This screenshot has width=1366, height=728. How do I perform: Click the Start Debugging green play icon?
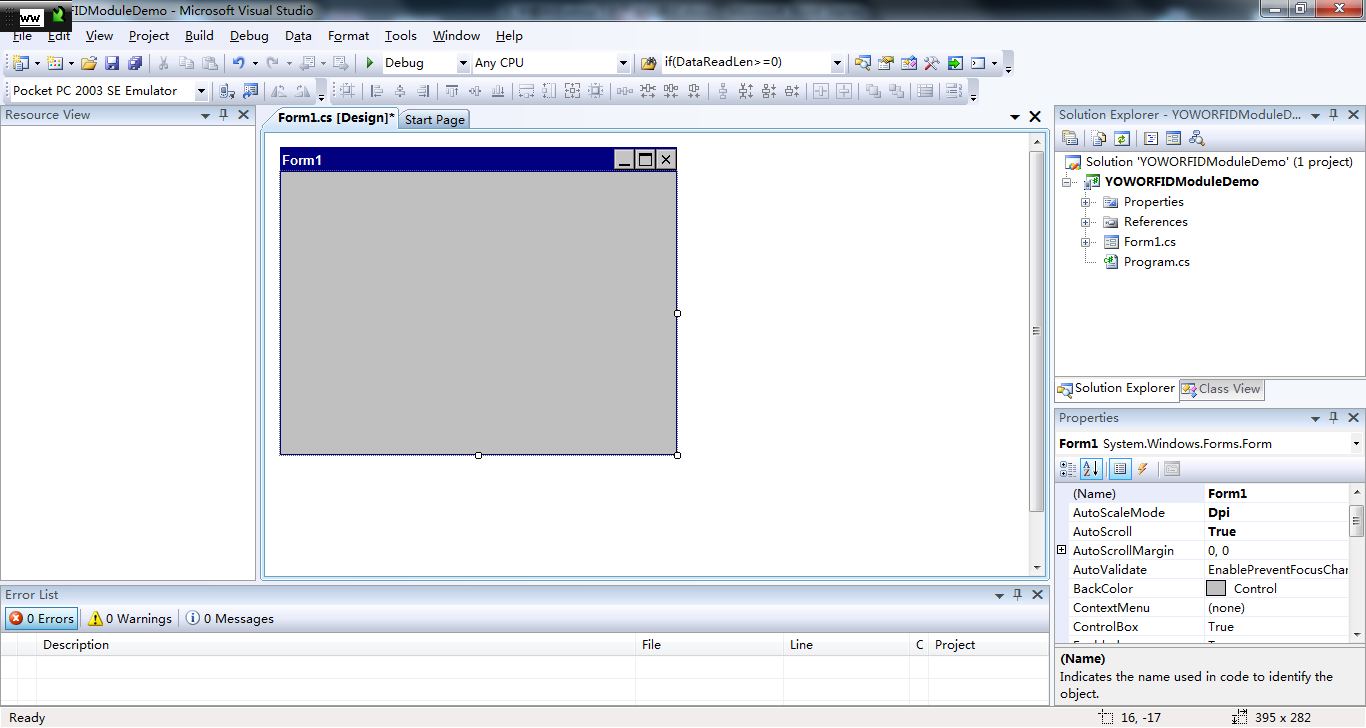[370, 63]
